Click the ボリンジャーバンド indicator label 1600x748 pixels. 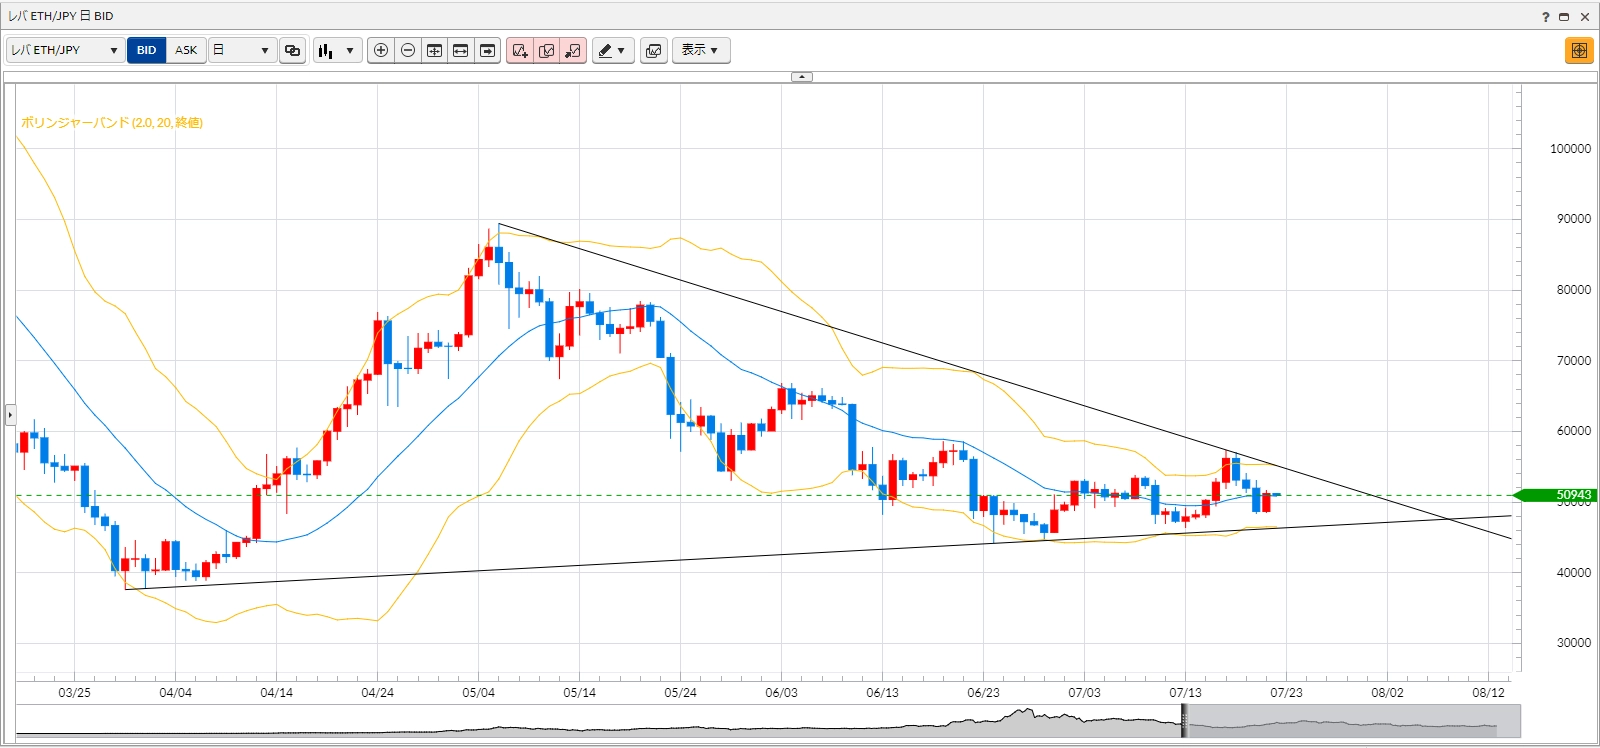pos(112,122)
